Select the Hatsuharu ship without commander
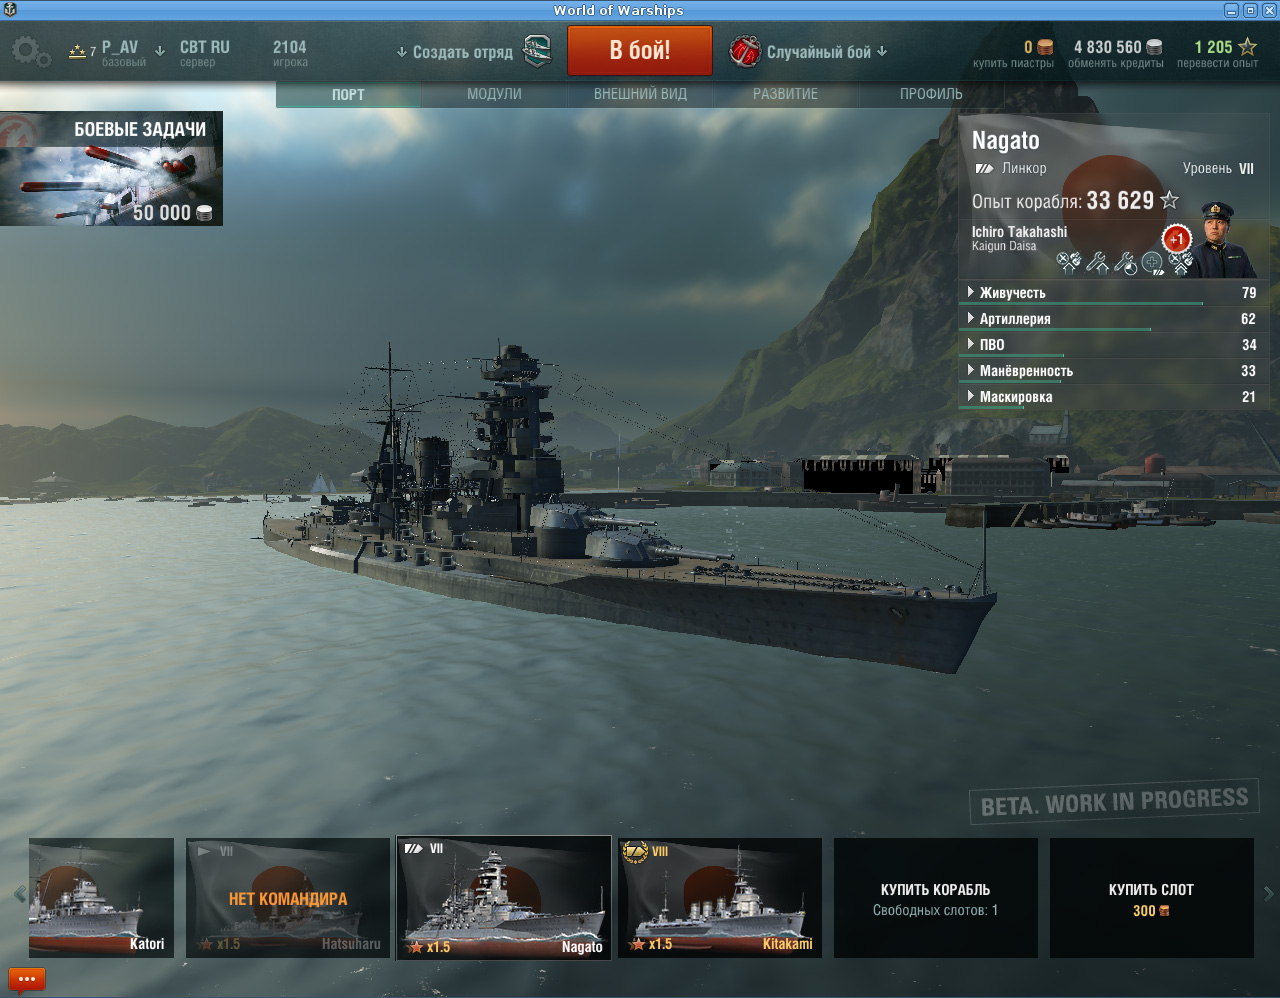Viewport: 1280px width, 998px height. click(288, 898)
